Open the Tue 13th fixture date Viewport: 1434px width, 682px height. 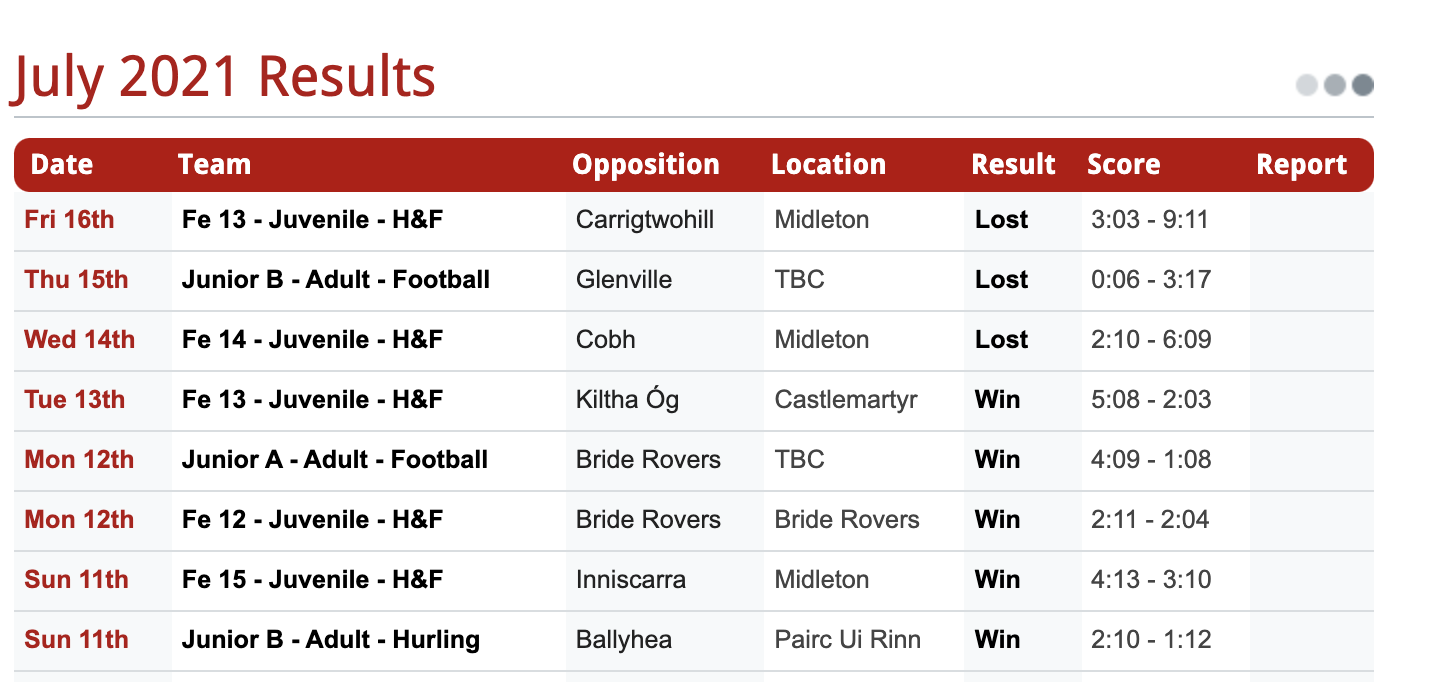click(x=74, y=400)
